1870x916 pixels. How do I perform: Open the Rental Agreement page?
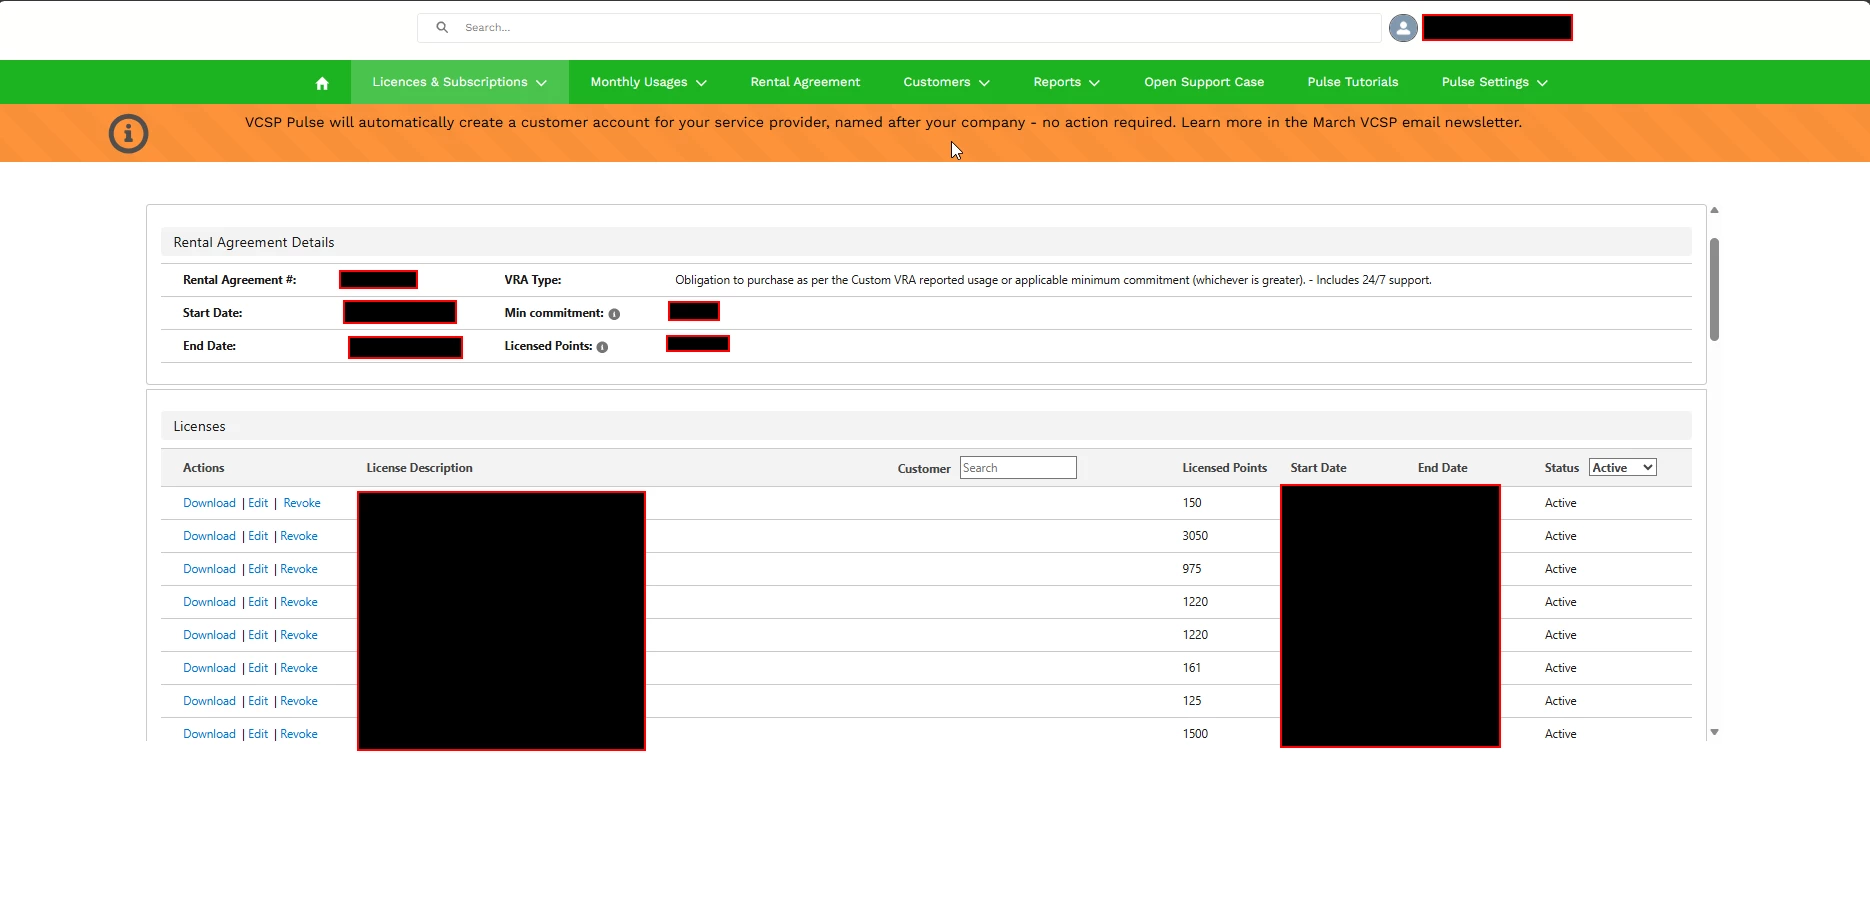[x=805, y=82]
